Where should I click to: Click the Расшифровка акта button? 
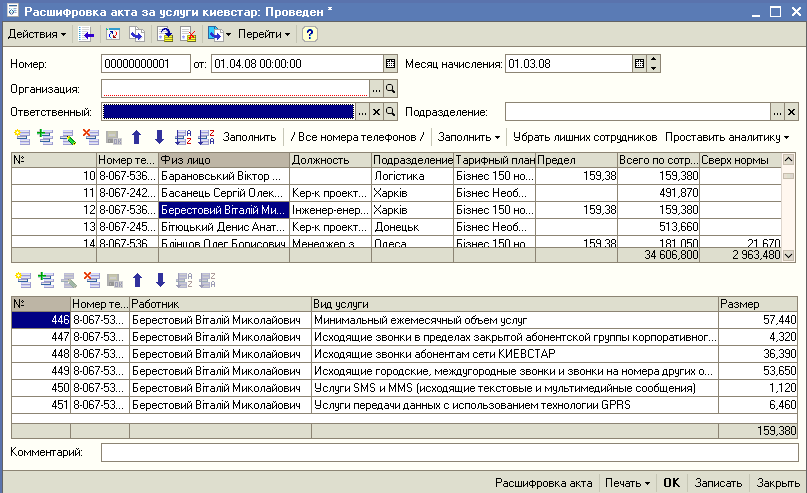(545, 482)
